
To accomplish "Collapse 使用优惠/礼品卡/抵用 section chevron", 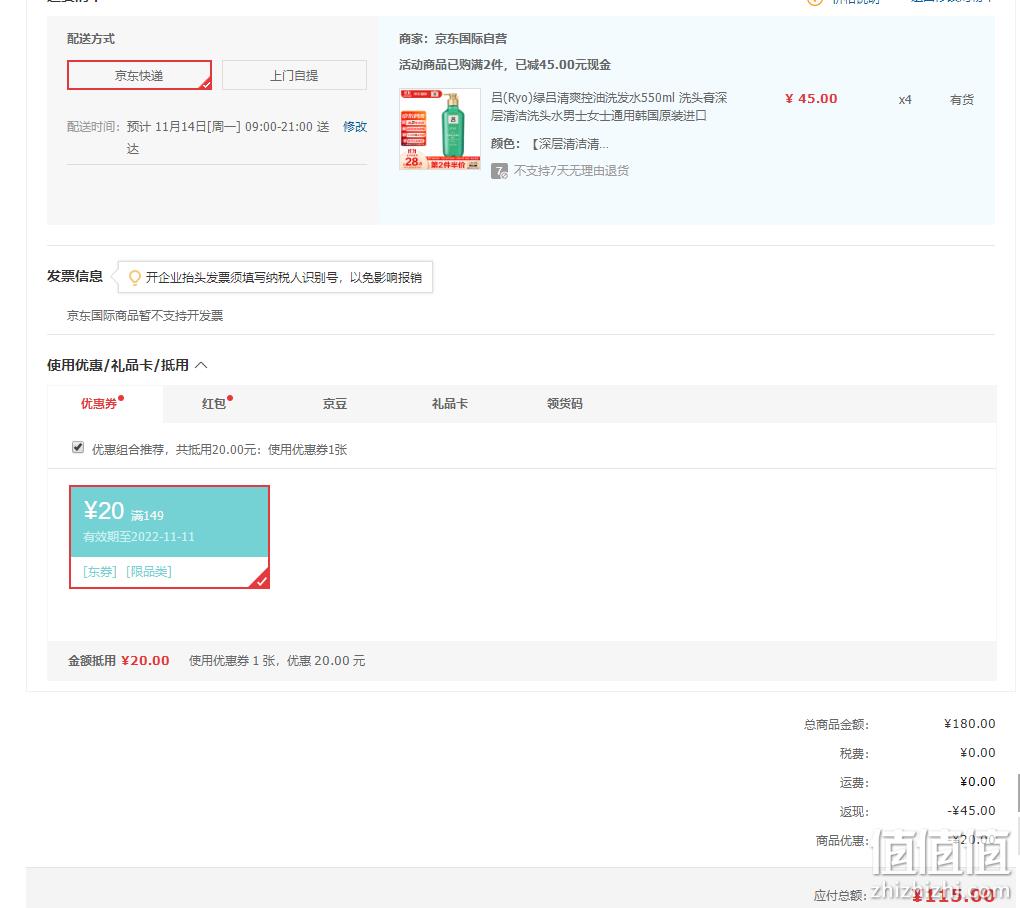I will tap(202, 365).
